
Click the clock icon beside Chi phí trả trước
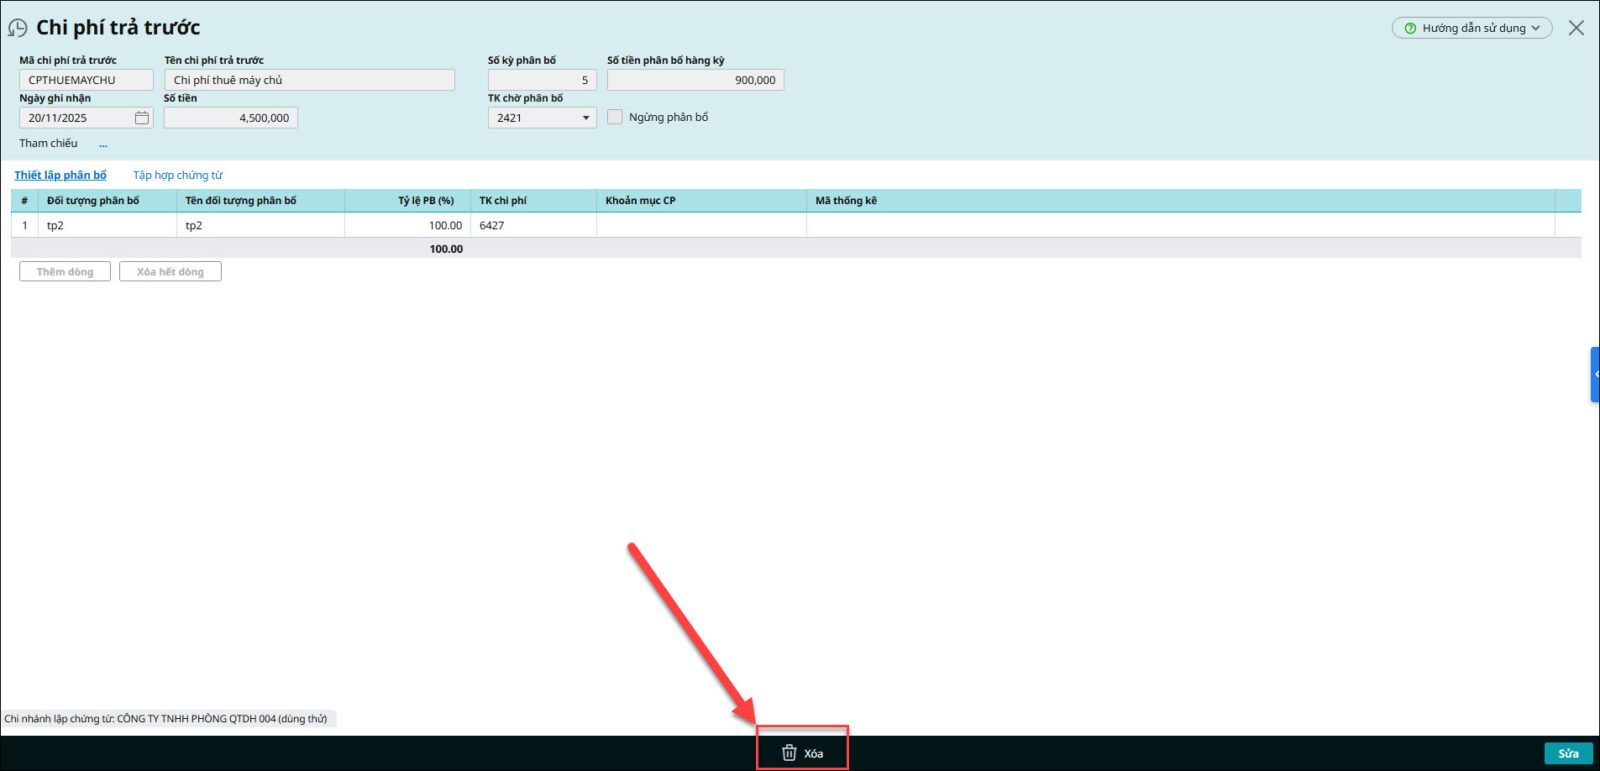pyautogui.click(x=17, y=28)
